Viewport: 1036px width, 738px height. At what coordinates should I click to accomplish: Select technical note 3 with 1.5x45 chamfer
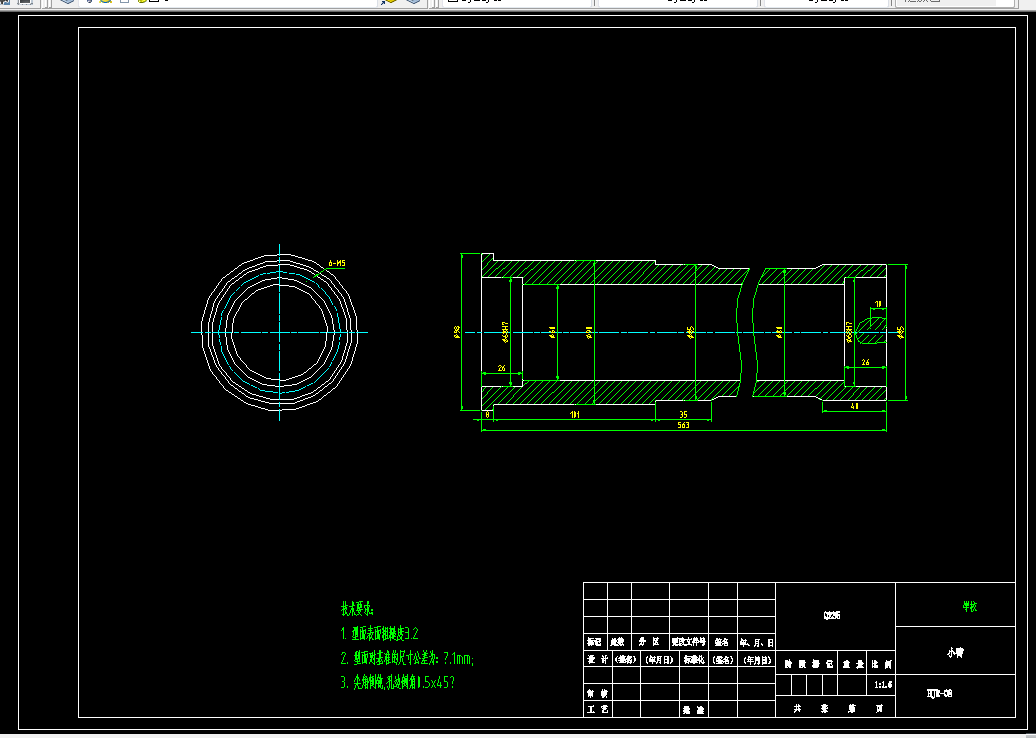click(398, 683)
